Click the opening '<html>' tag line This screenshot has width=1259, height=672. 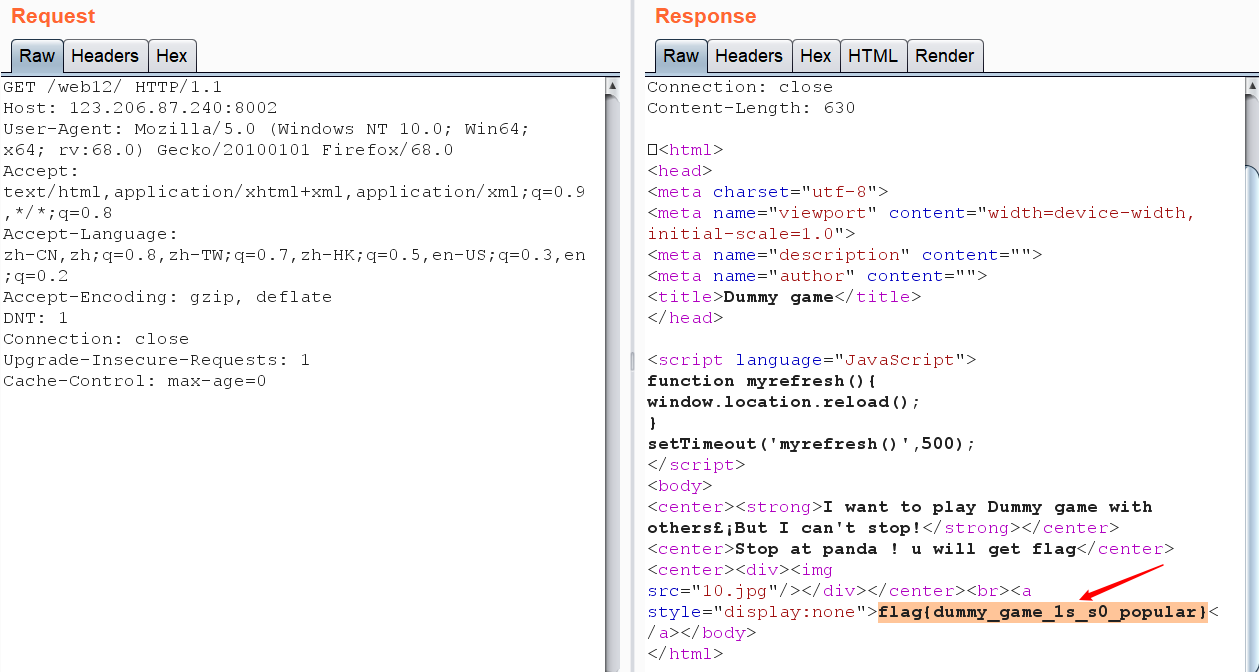pos(685,150)
